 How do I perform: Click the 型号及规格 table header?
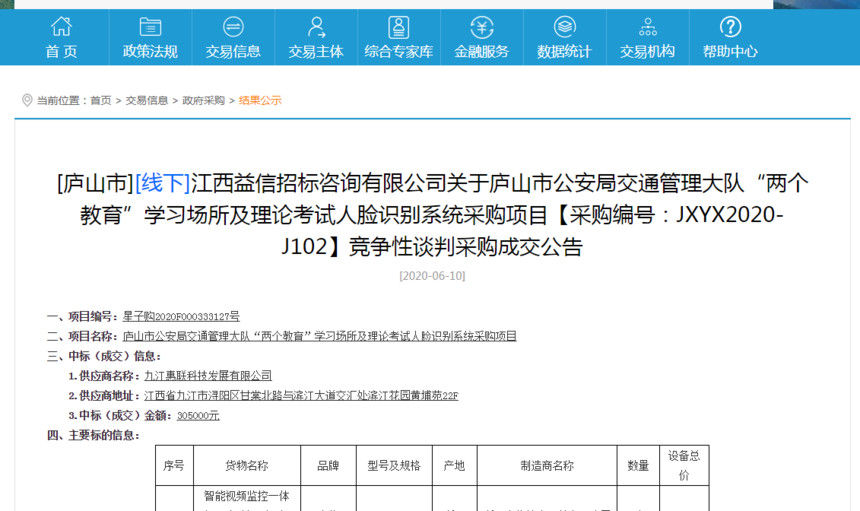tap(394, 465)
